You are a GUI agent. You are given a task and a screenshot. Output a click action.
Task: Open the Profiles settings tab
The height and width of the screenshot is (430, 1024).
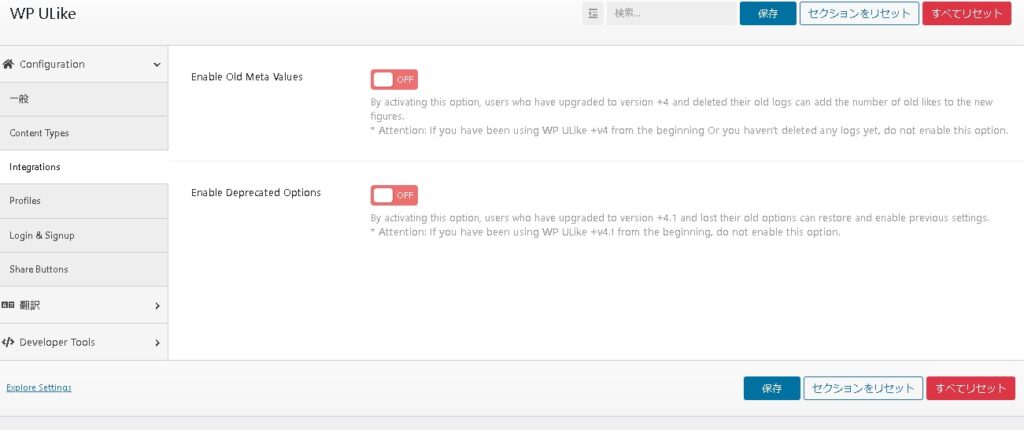[x=25, y=201]
